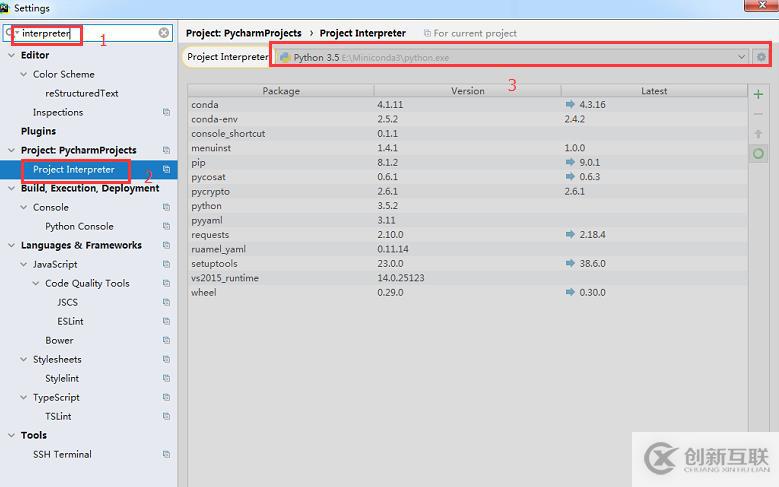Collapse the Code Quality Tools node
Image resolution: width=779 pixels, height=487 pixels.
pos(37,283)
